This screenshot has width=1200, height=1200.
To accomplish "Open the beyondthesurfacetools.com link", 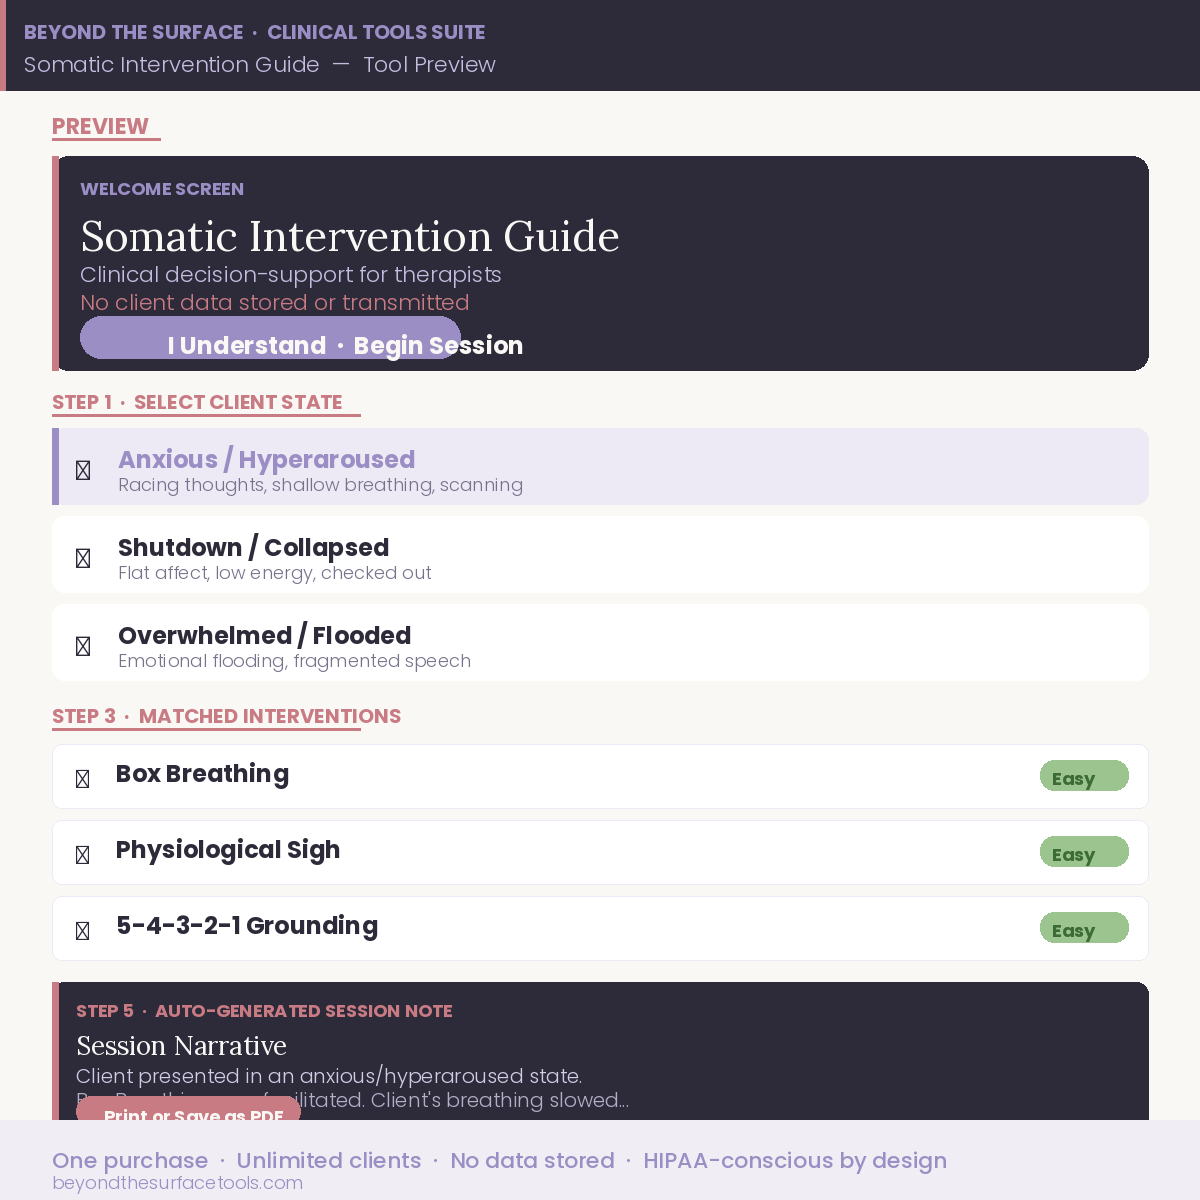I will point(177,1183).
